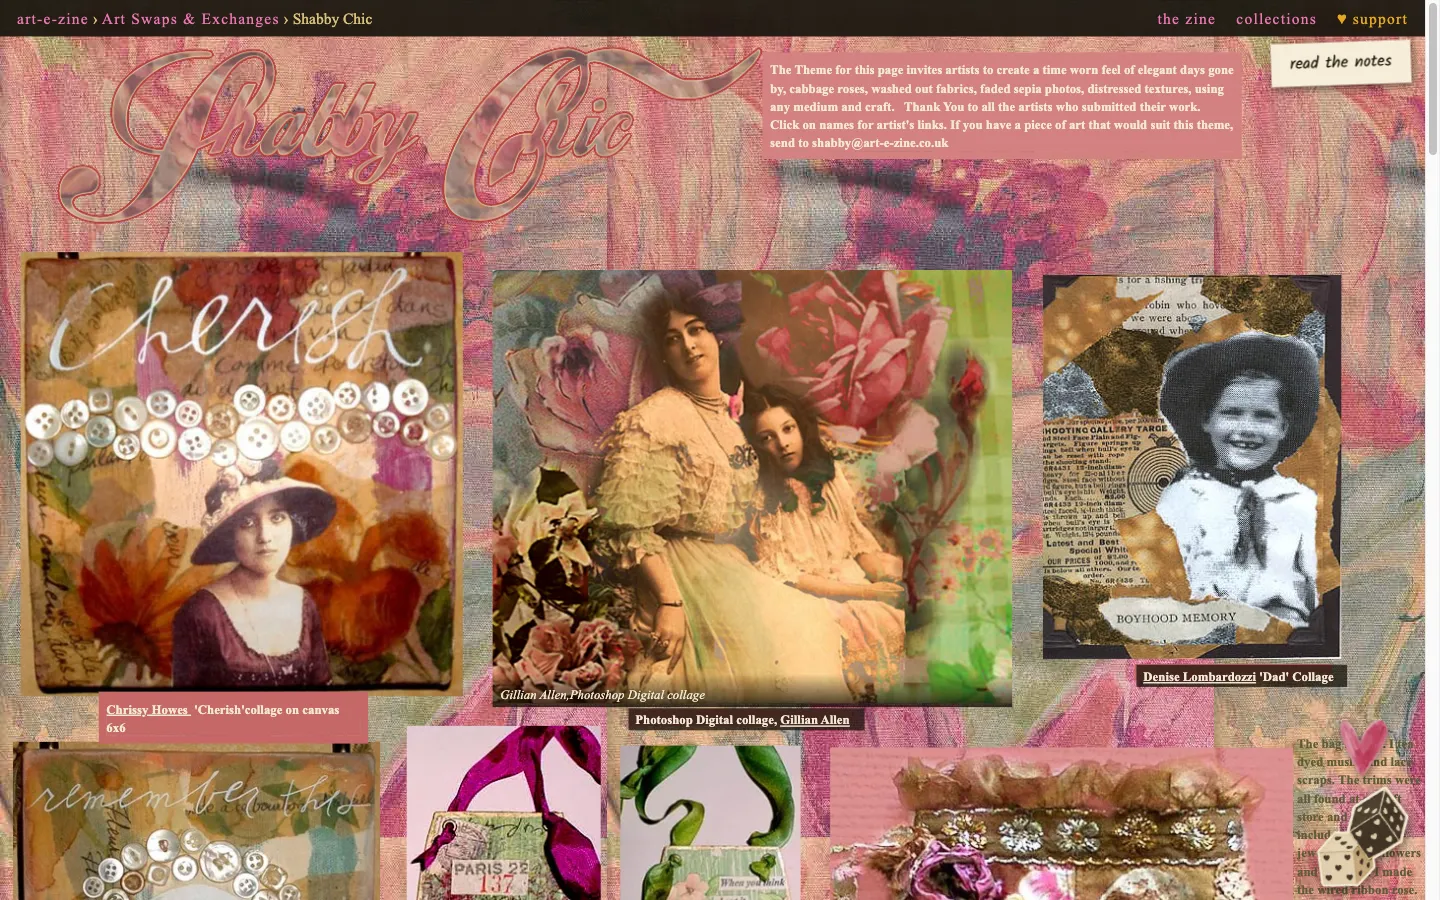Viewport: 1440px width, 900px height.
Task: Click the 'Cherish' collage on canvas caption
Action: [x=223, y=719]
